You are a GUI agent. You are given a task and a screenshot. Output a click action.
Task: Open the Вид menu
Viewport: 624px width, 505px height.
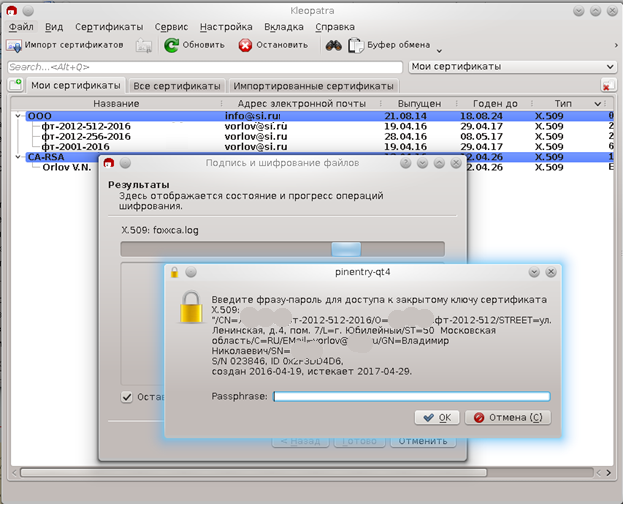coord(54,27)
